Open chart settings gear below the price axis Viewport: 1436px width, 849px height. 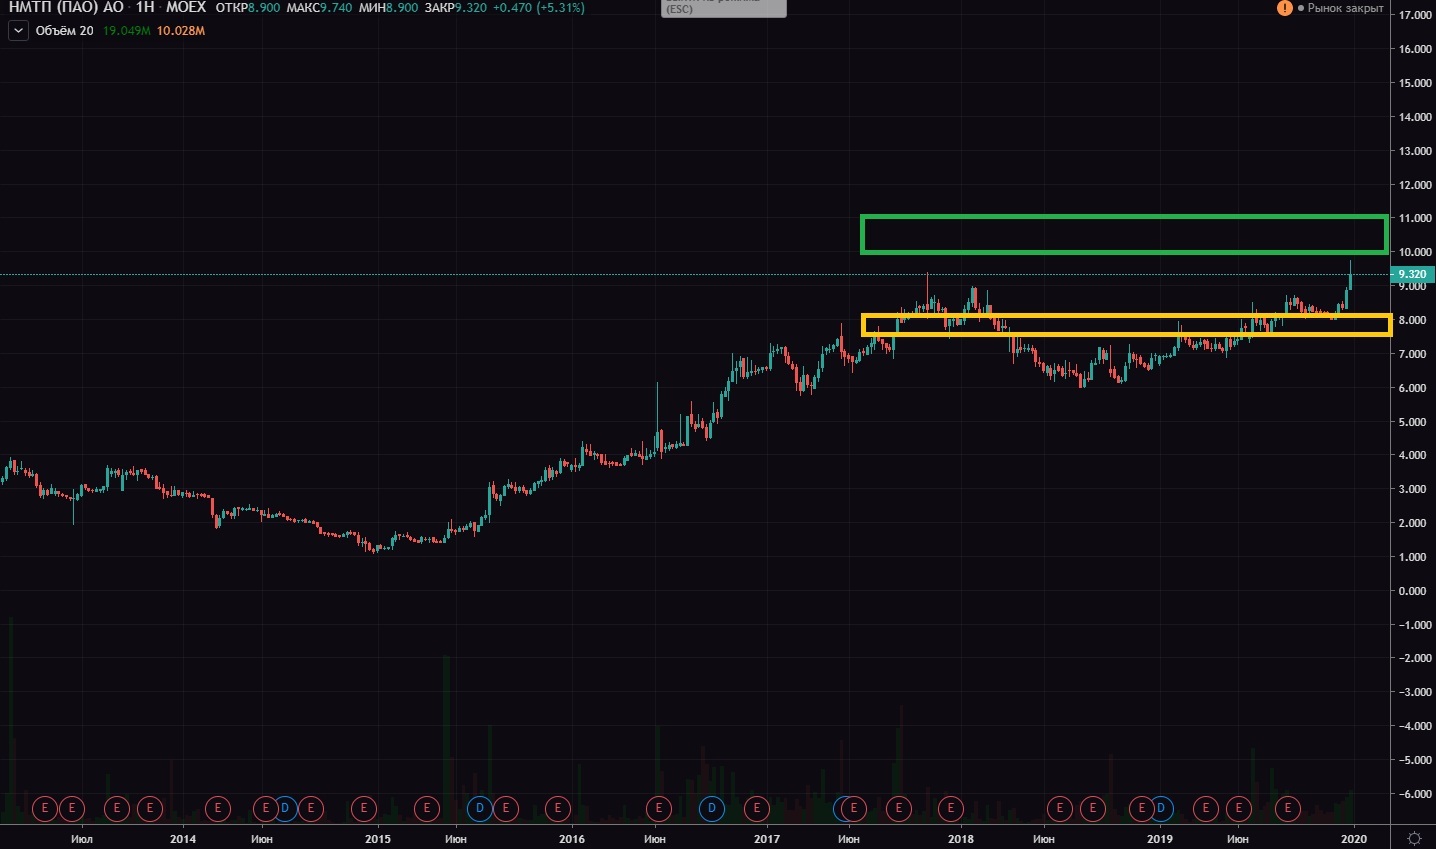(x=1414, y=838)
